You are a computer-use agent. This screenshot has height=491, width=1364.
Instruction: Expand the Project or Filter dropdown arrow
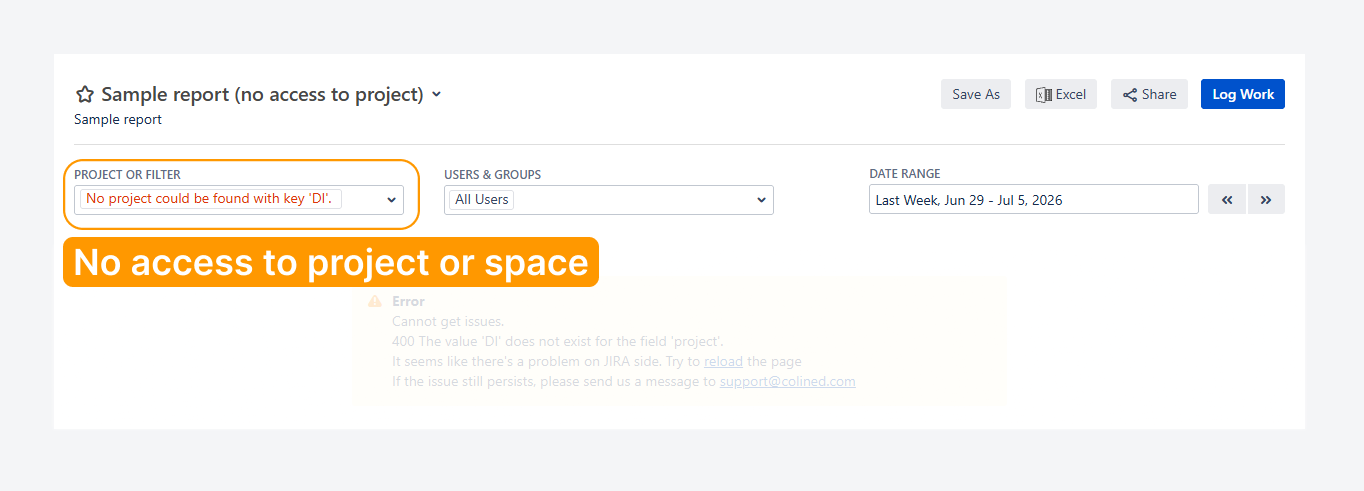point(391,200)
